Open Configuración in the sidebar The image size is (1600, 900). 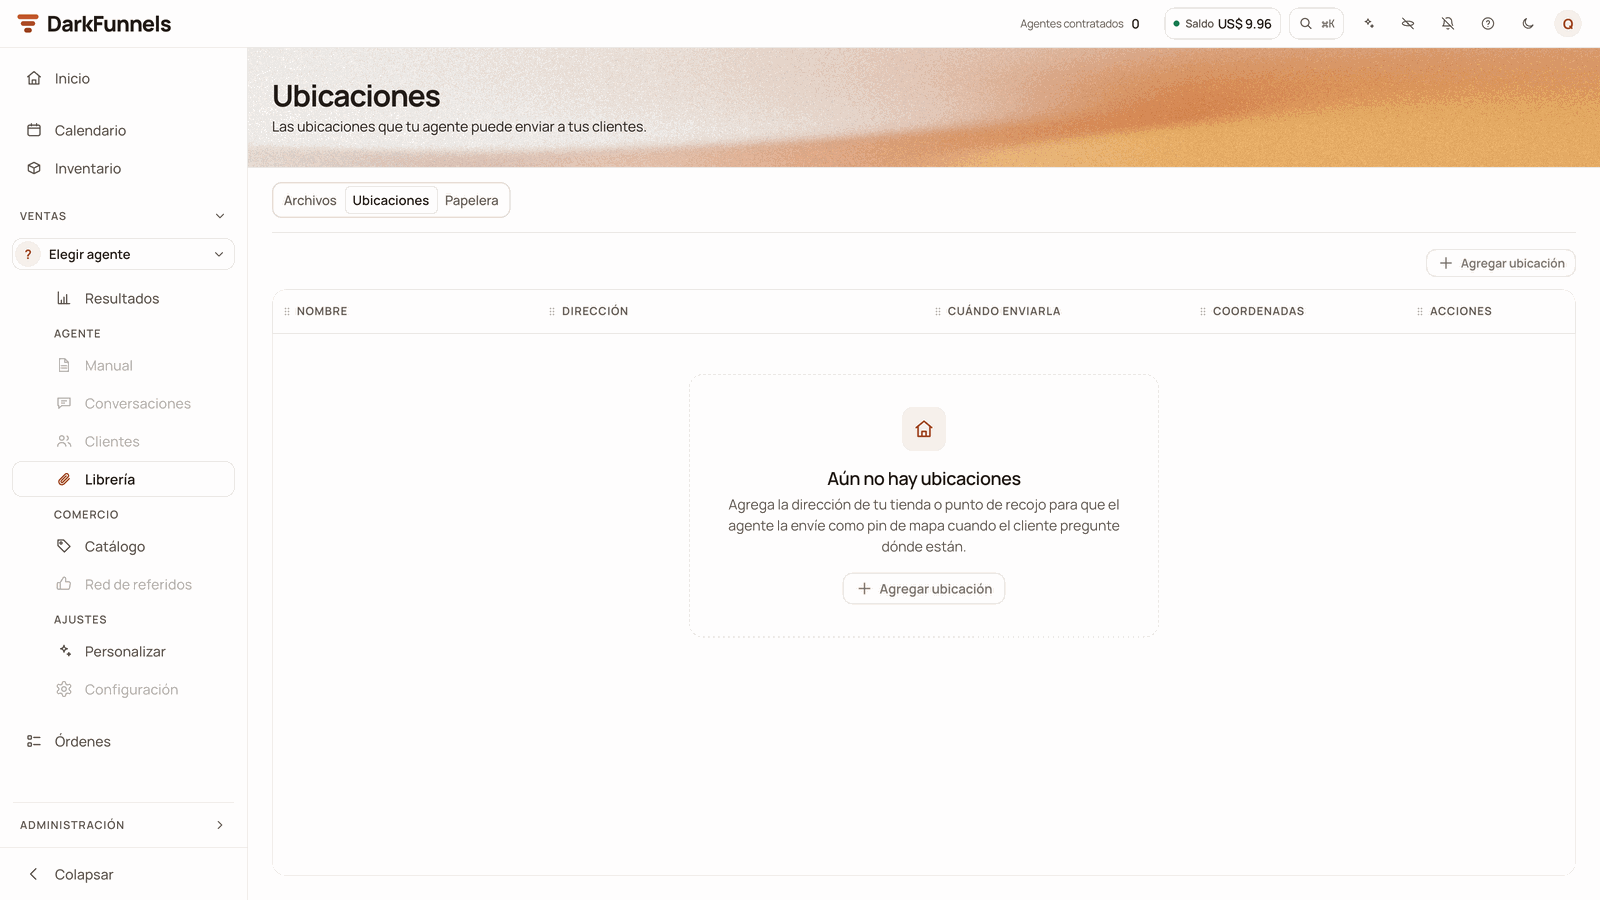(x=123, y=689)
